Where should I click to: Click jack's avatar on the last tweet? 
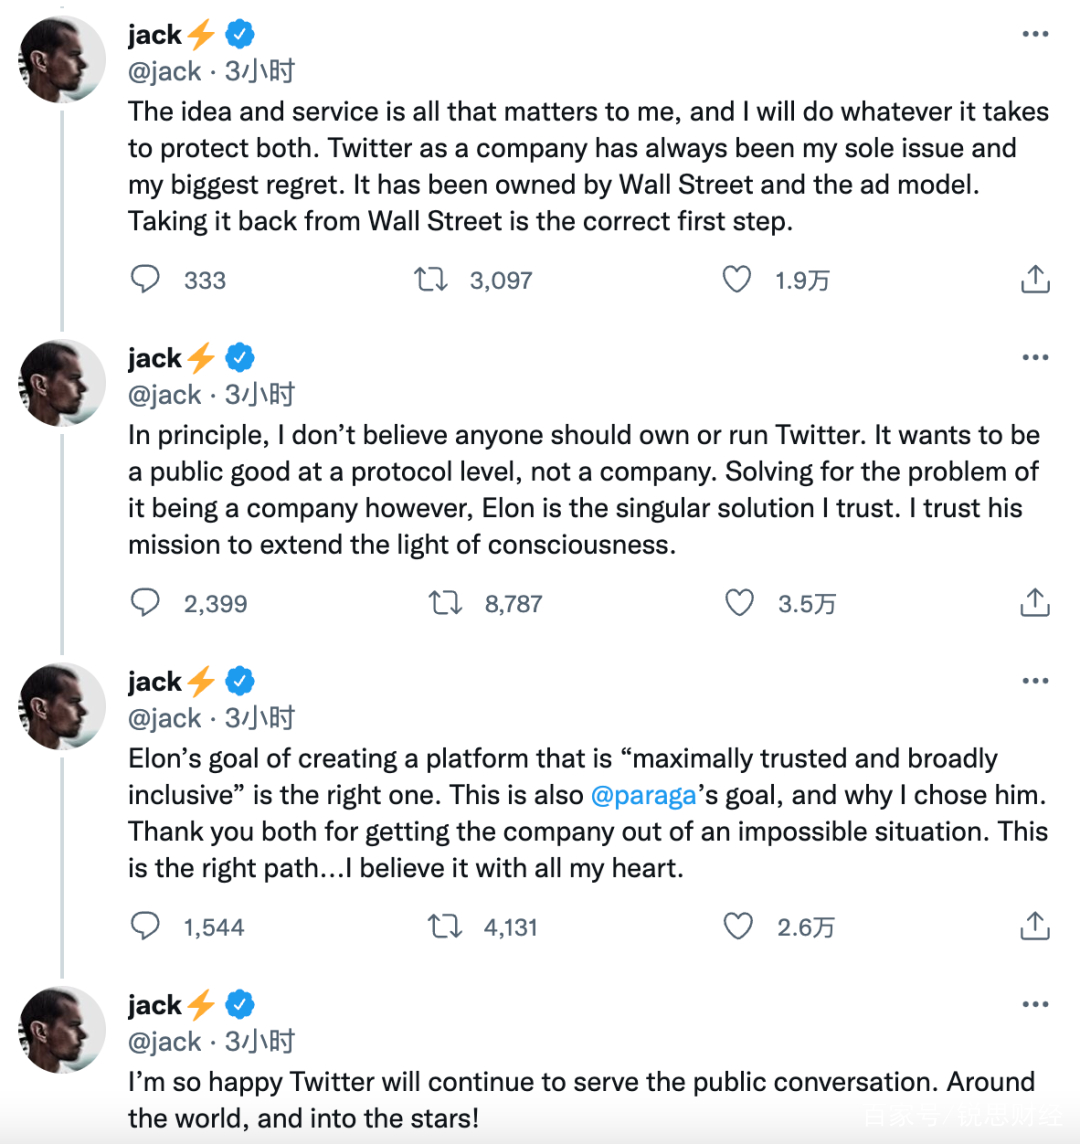coord(63,1029)
